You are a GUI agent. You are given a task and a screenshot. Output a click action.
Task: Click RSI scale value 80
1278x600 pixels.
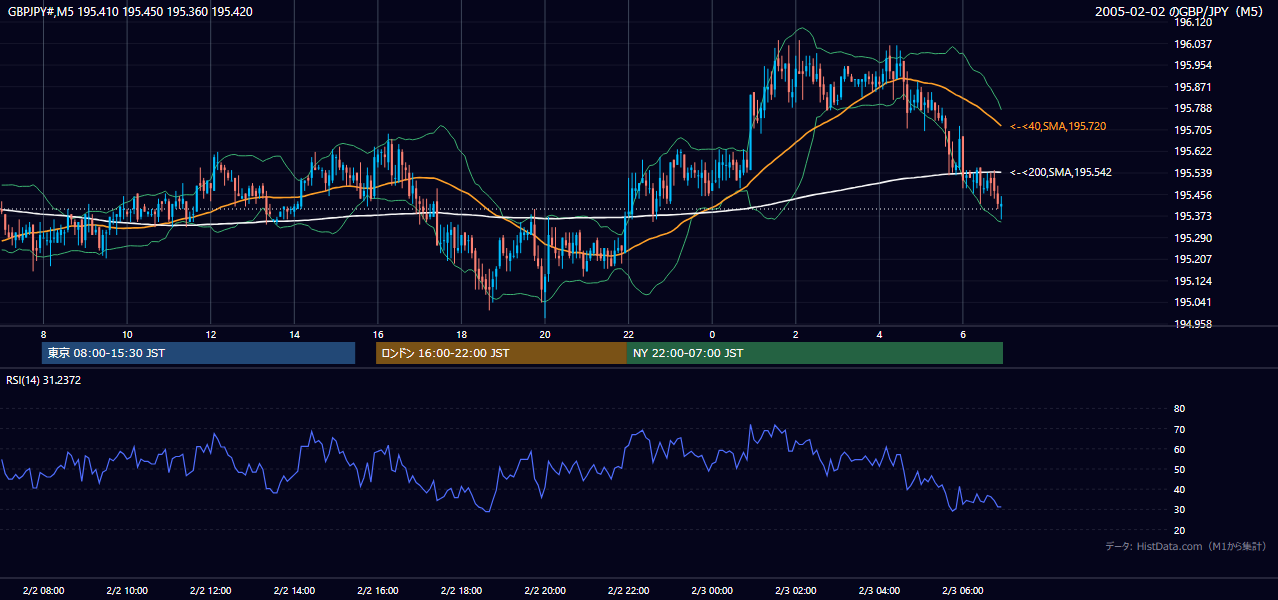(1179, 409)
